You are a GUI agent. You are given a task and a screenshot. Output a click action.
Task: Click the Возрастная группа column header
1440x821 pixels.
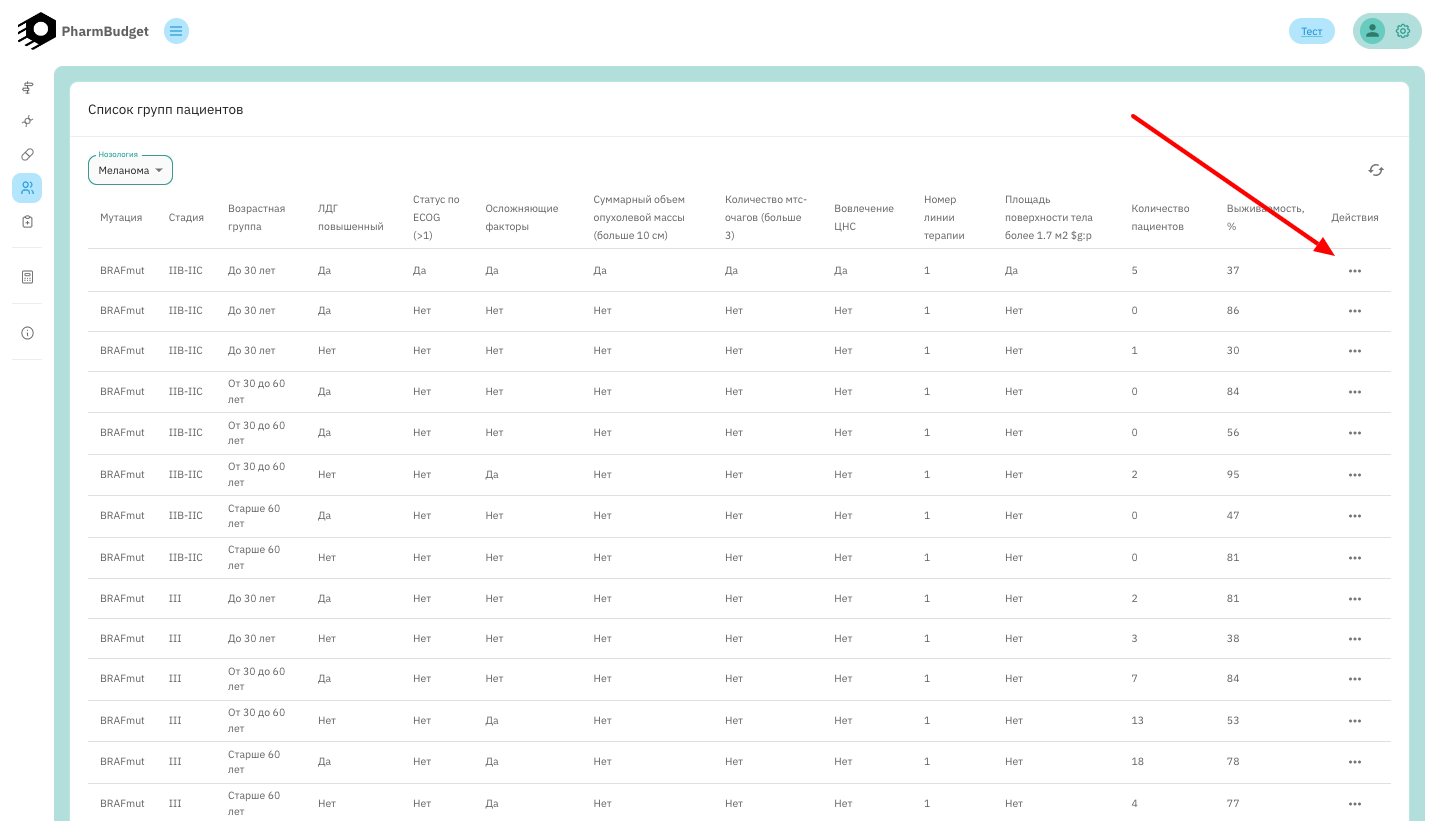pyautogui.click(x=256, y=217)
